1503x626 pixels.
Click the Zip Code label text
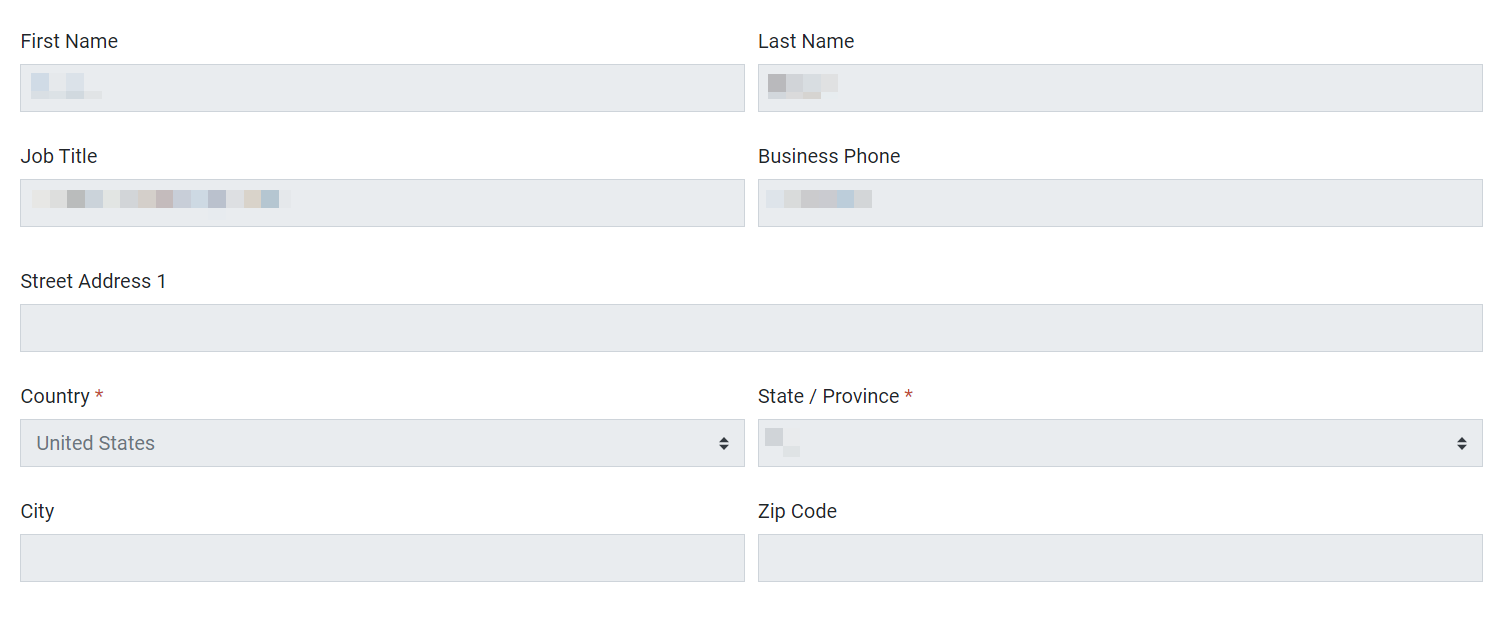click(x=797, y=511)
